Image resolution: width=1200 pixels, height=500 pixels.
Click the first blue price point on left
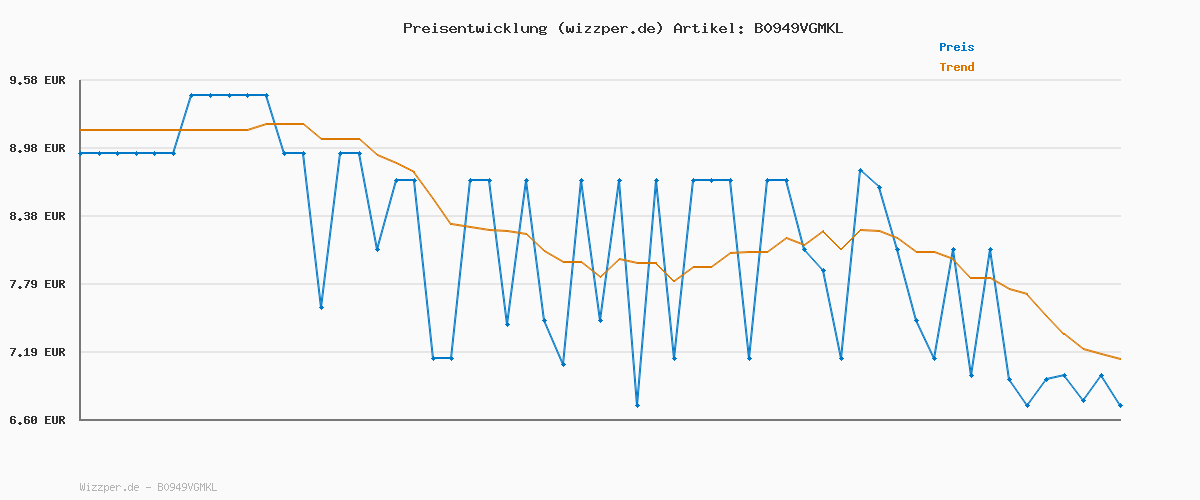point(81,153)
